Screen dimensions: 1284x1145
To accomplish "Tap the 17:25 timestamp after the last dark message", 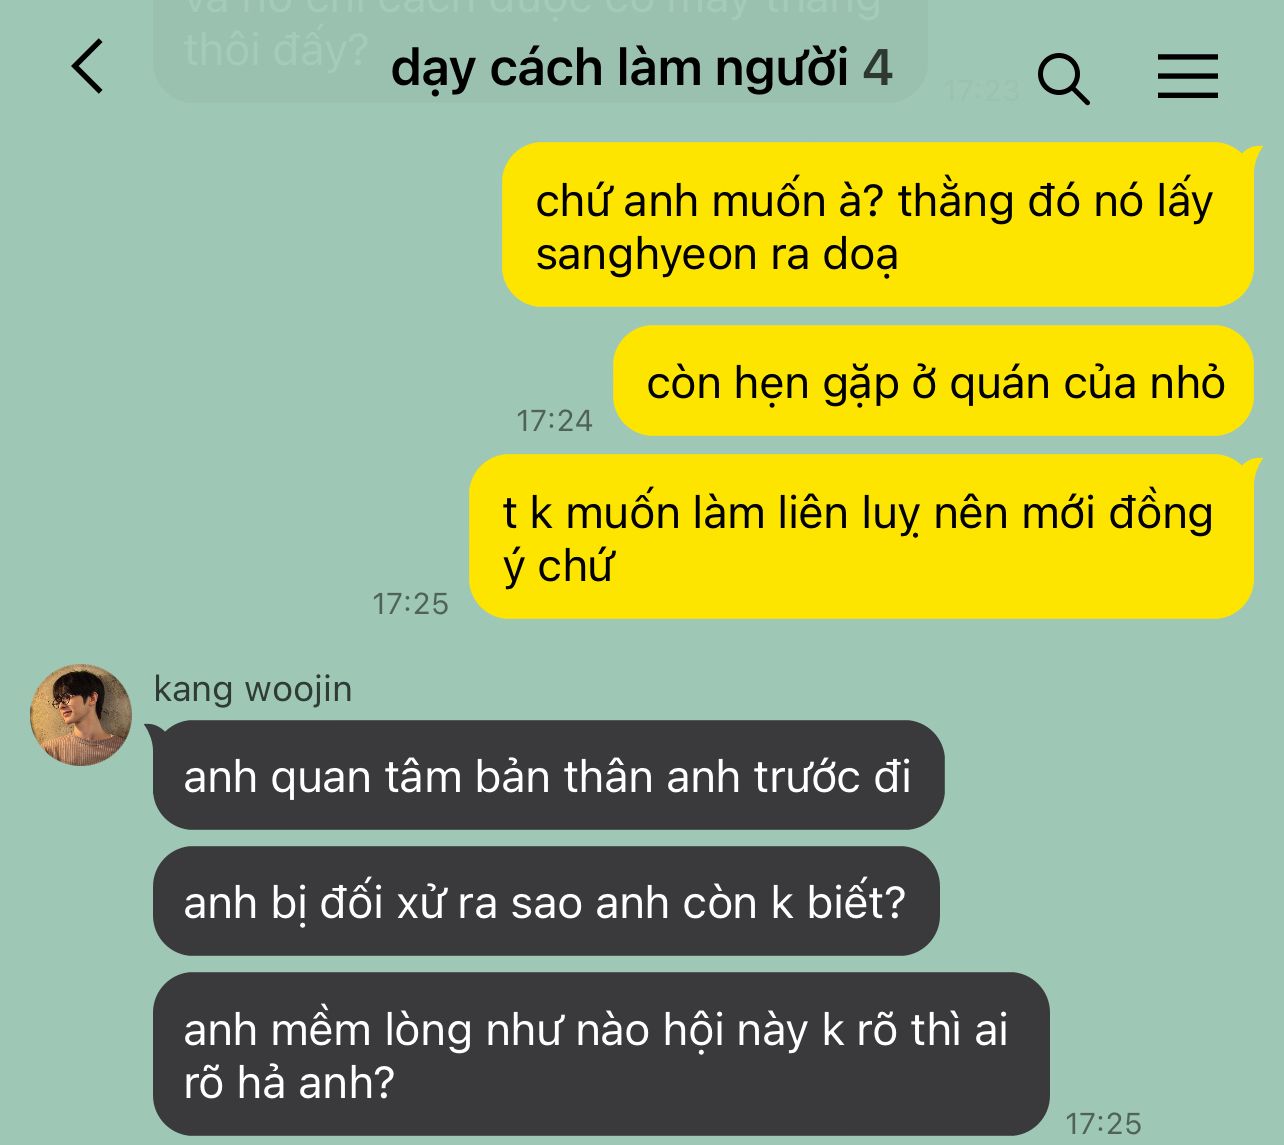I will tap(1103, 1123).
